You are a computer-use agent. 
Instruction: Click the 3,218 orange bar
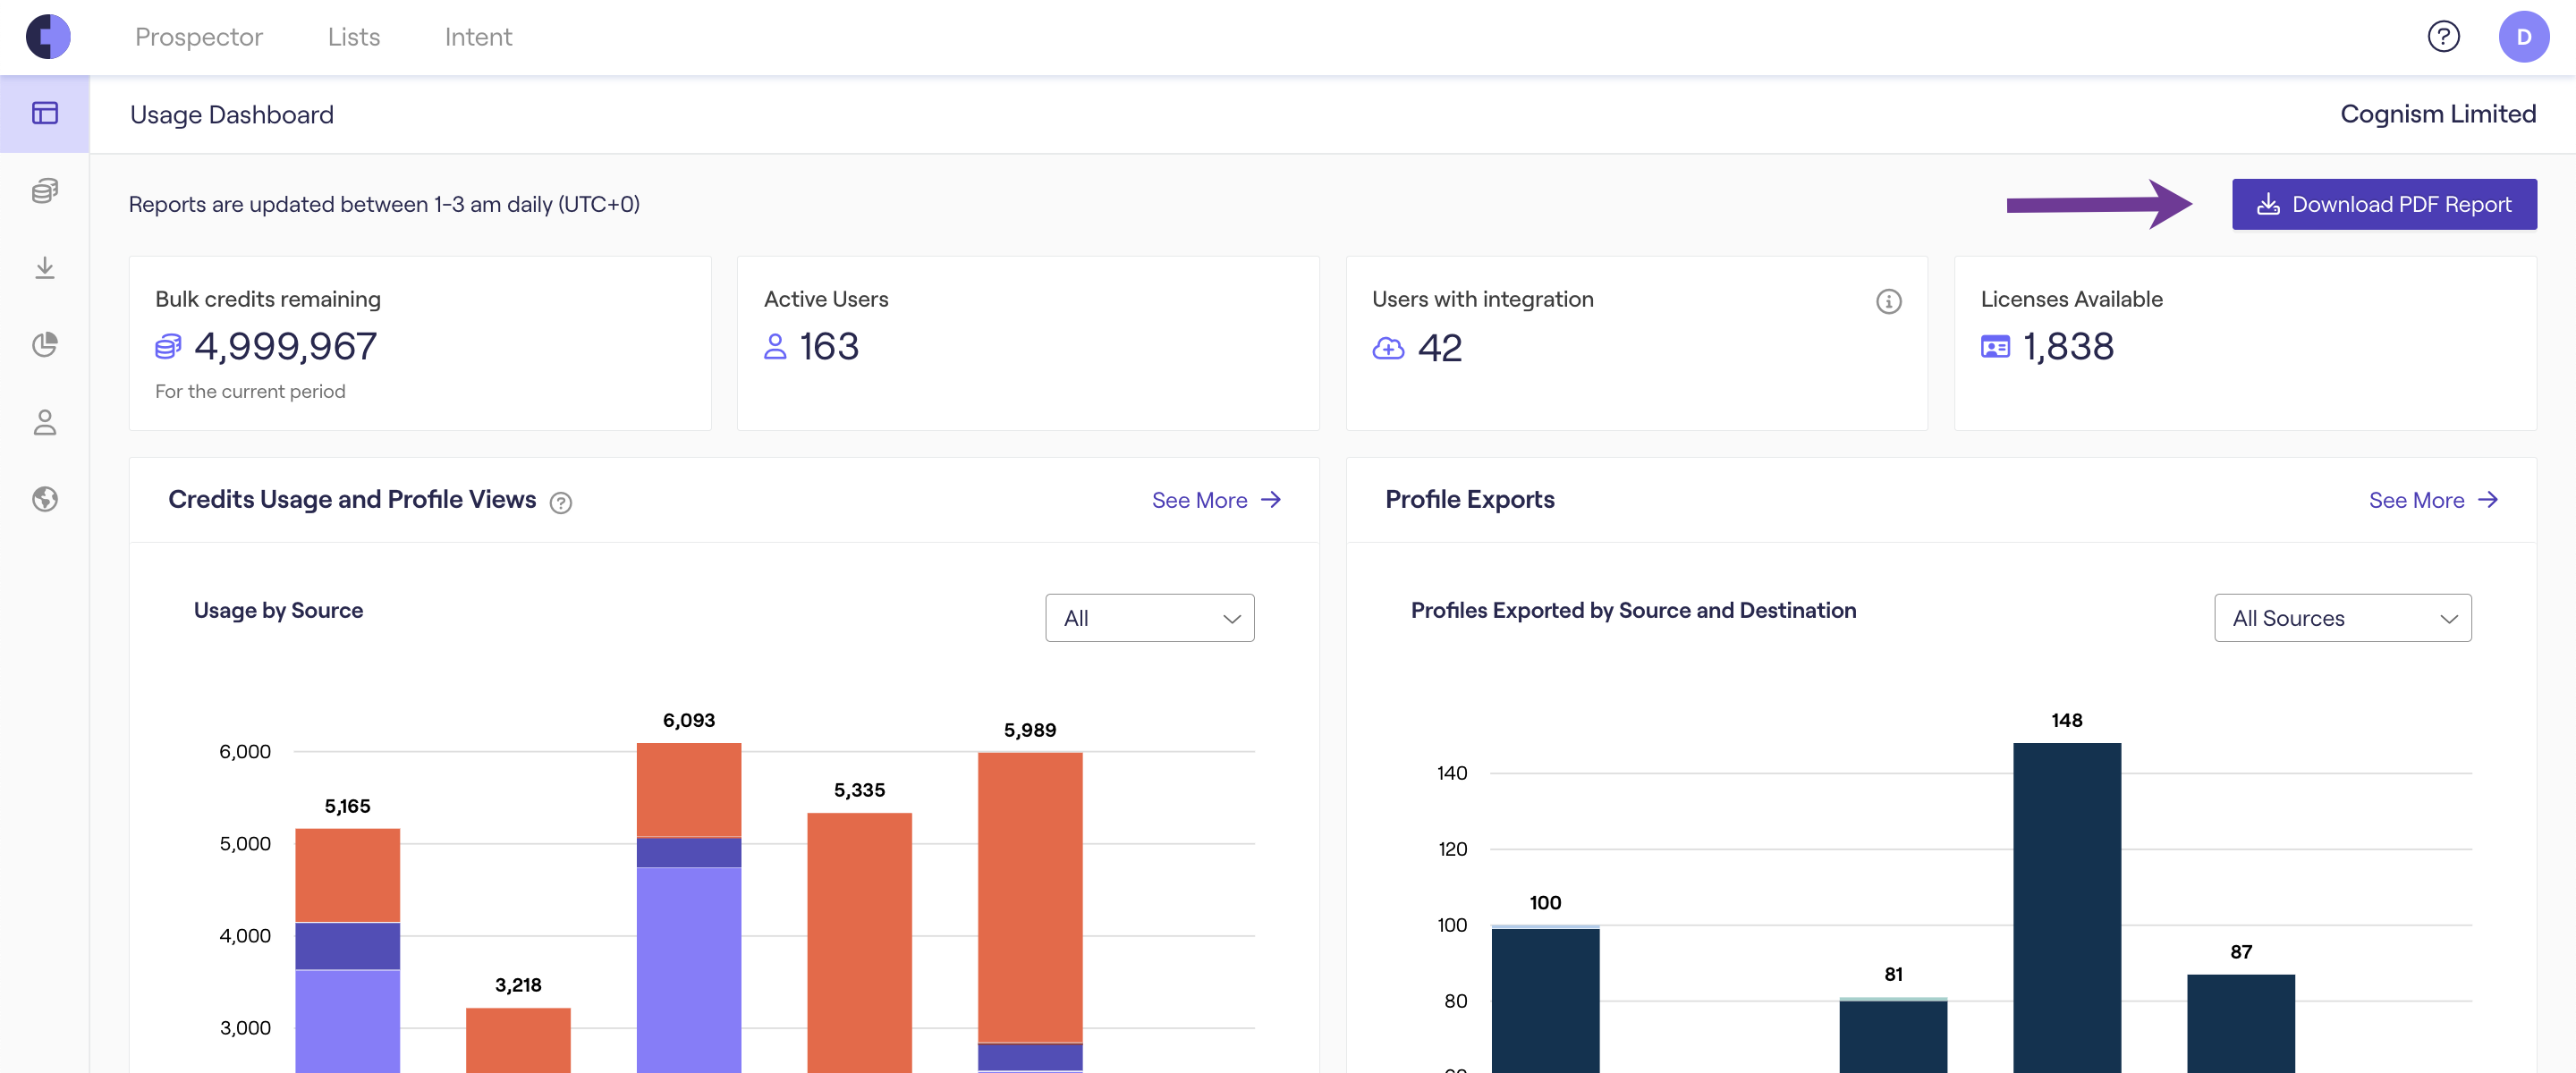[x=518, y=1039]
